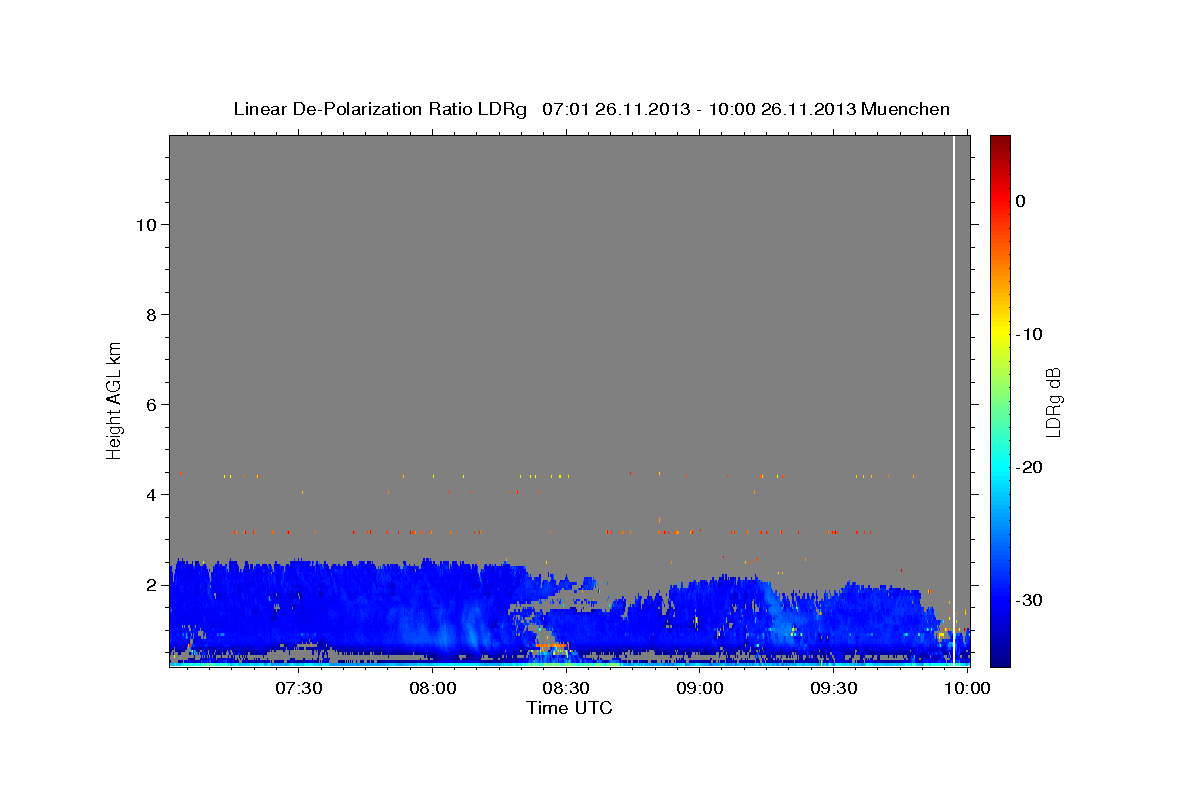Click the 'LDRg dB' colorbar label
This screenshot has height=800, width=1200.
(x=1052, y=401)
